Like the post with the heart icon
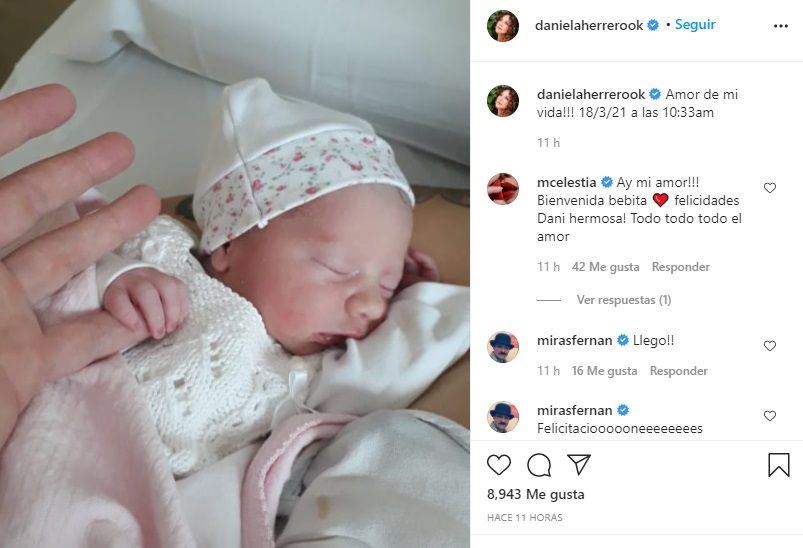 [499, 465]
